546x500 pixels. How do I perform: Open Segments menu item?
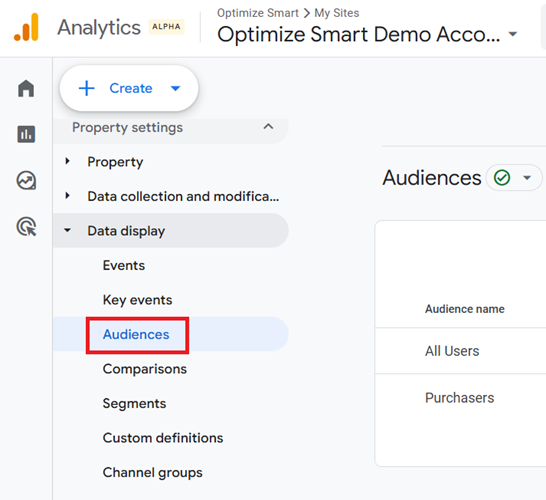pos(134,403)
